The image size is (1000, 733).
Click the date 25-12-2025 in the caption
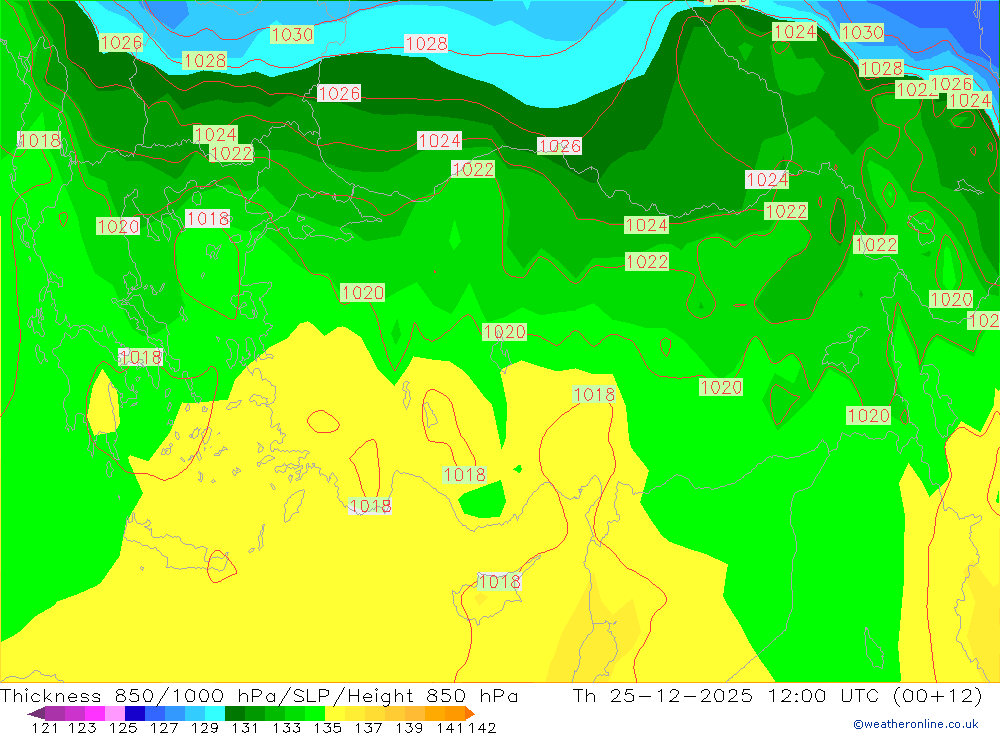point(681,695)
